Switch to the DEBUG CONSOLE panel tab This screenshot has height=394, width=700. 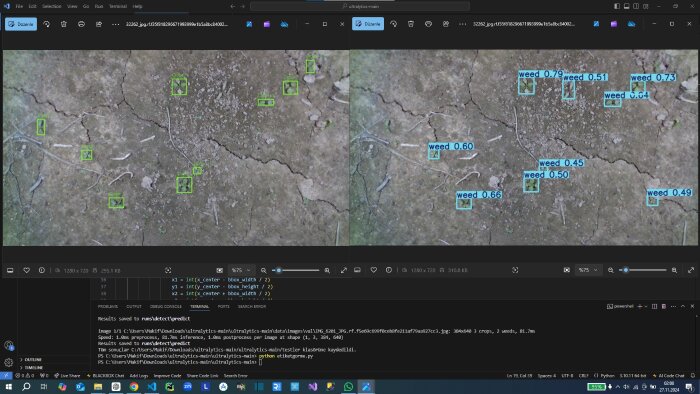point(166,307)
